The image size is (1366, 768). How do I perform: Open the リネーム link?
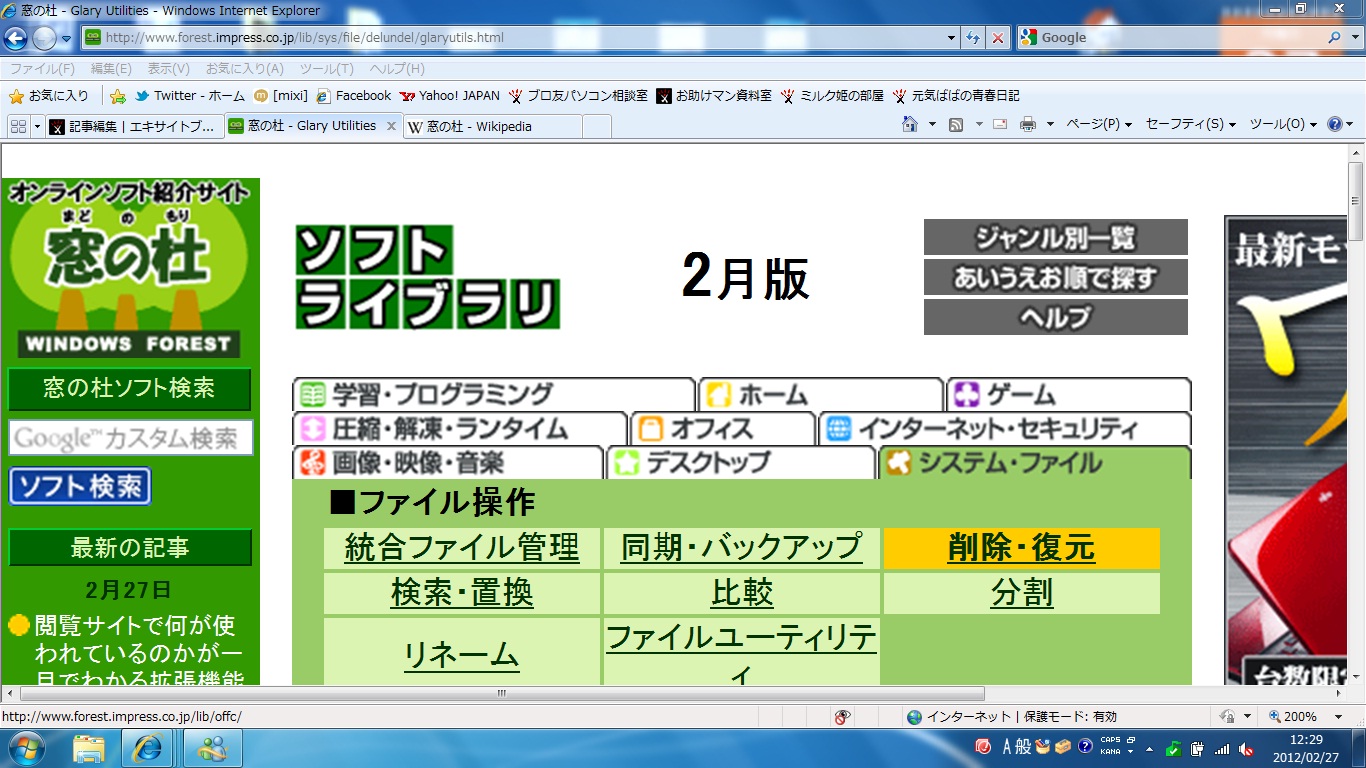tap(462, 655)
